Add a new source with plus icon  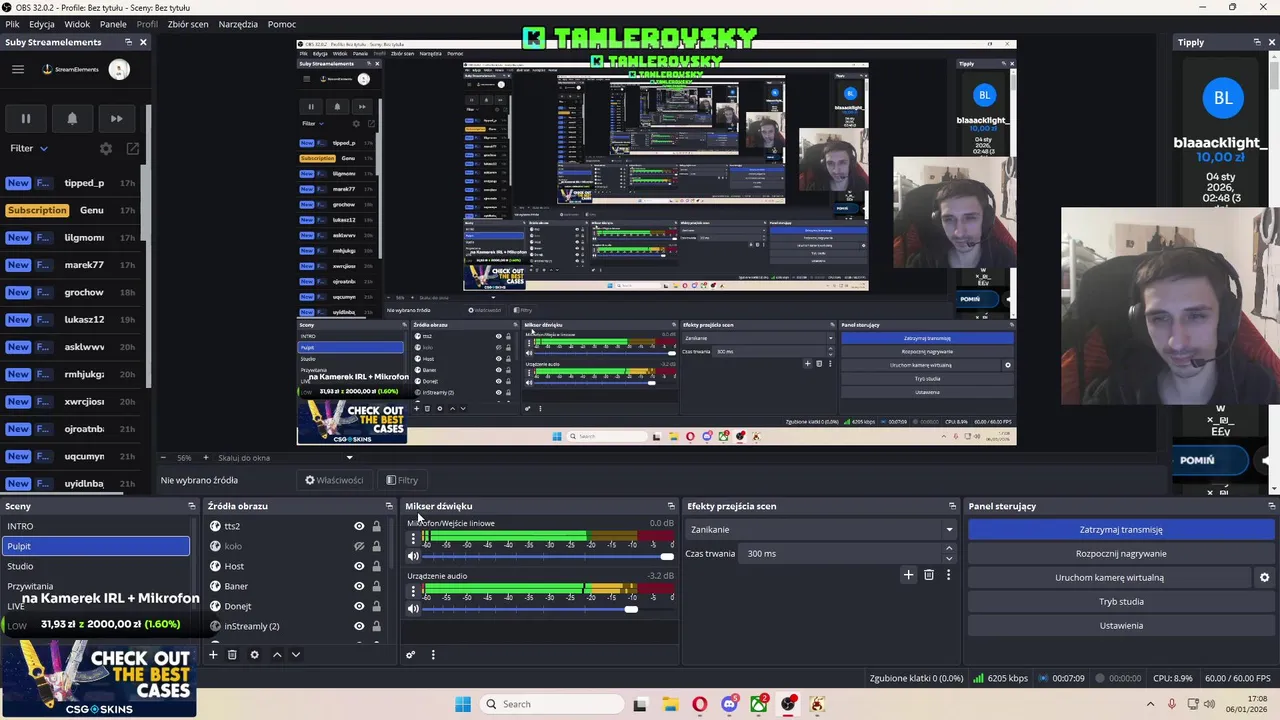[x=213, y=655]
